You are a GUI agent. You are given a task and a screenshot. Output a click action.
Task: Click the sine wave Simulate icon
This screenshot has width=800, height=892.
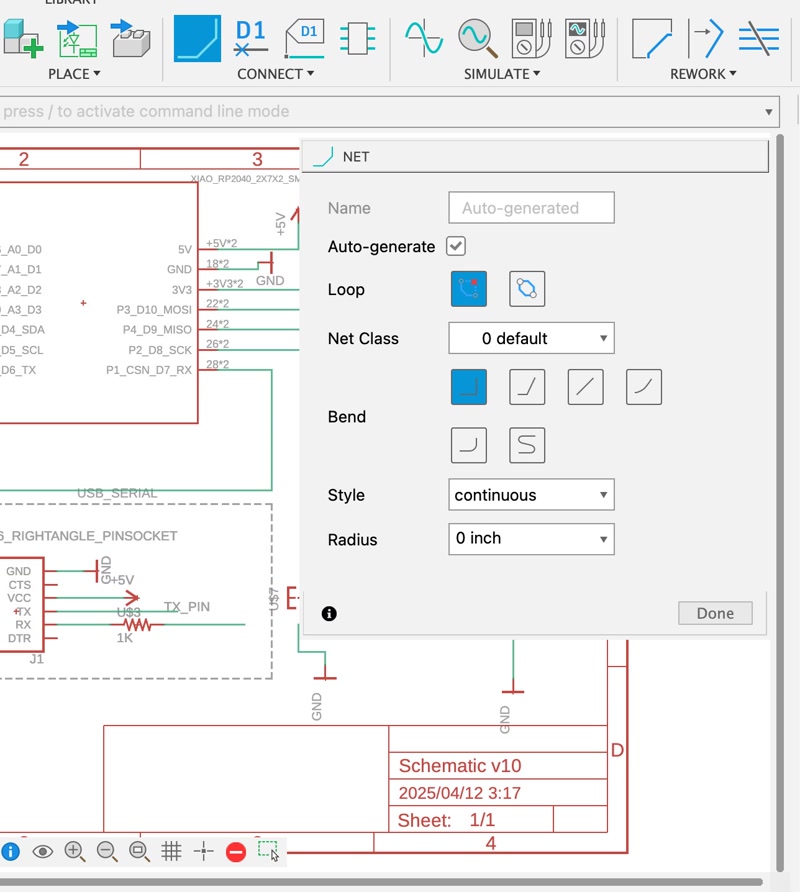coord(424,38)
